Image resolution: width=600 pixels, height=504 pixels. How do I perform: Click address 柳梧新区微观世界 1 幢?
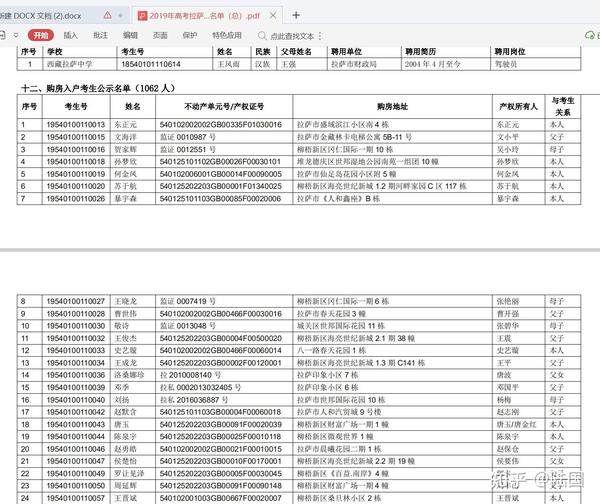pos(335,437)
